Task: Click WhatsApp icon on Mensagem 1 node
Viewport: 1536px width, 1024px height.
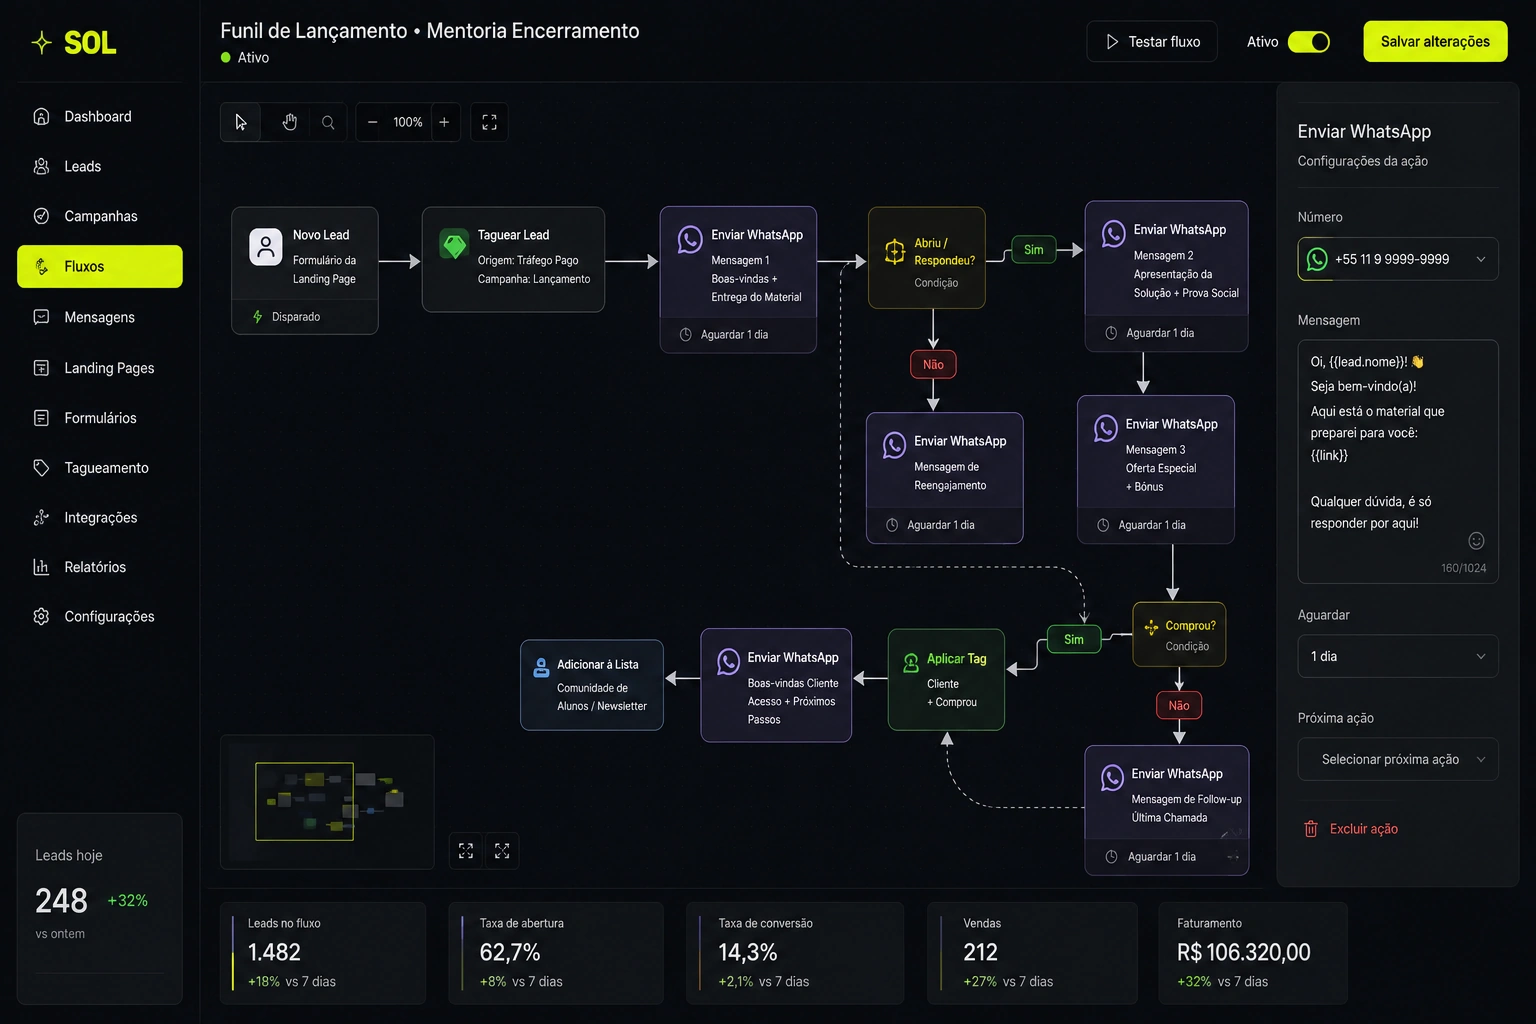Action: [x=690, y=239]
